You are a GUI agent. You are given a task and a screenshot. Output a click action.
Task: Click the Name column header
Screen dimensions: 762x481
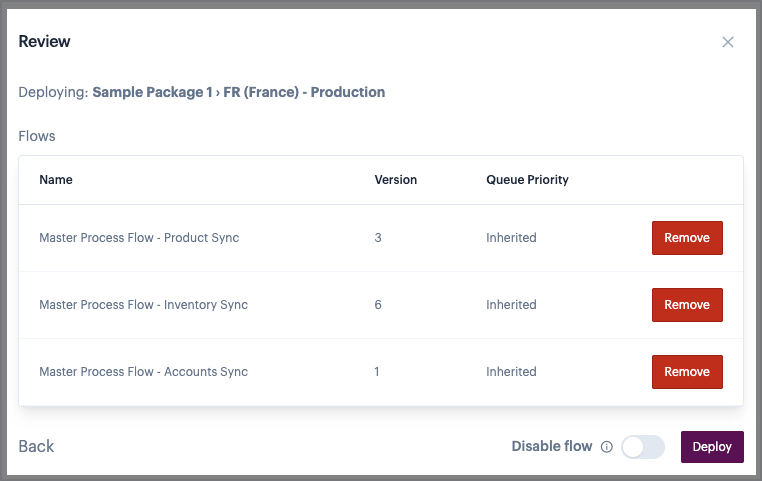pos(56,180)
